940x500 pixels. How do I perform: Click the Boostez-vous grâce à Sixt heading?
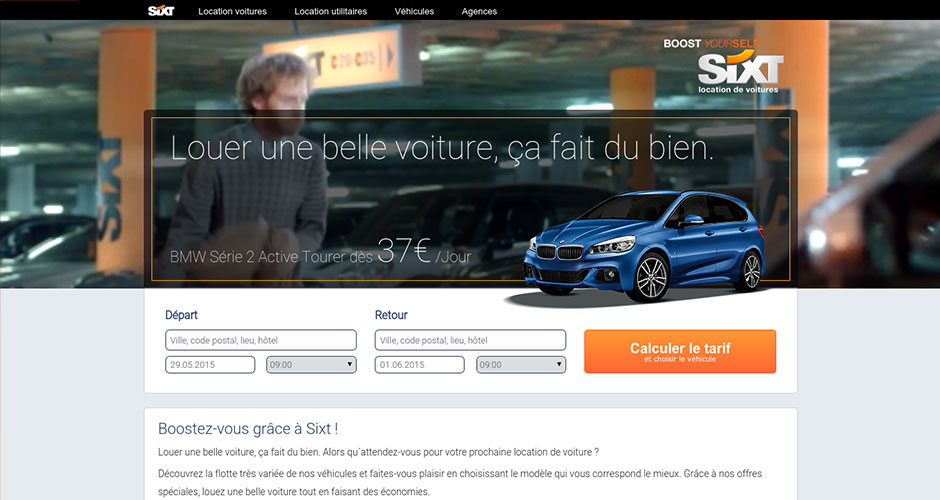(x=248, y=429)
